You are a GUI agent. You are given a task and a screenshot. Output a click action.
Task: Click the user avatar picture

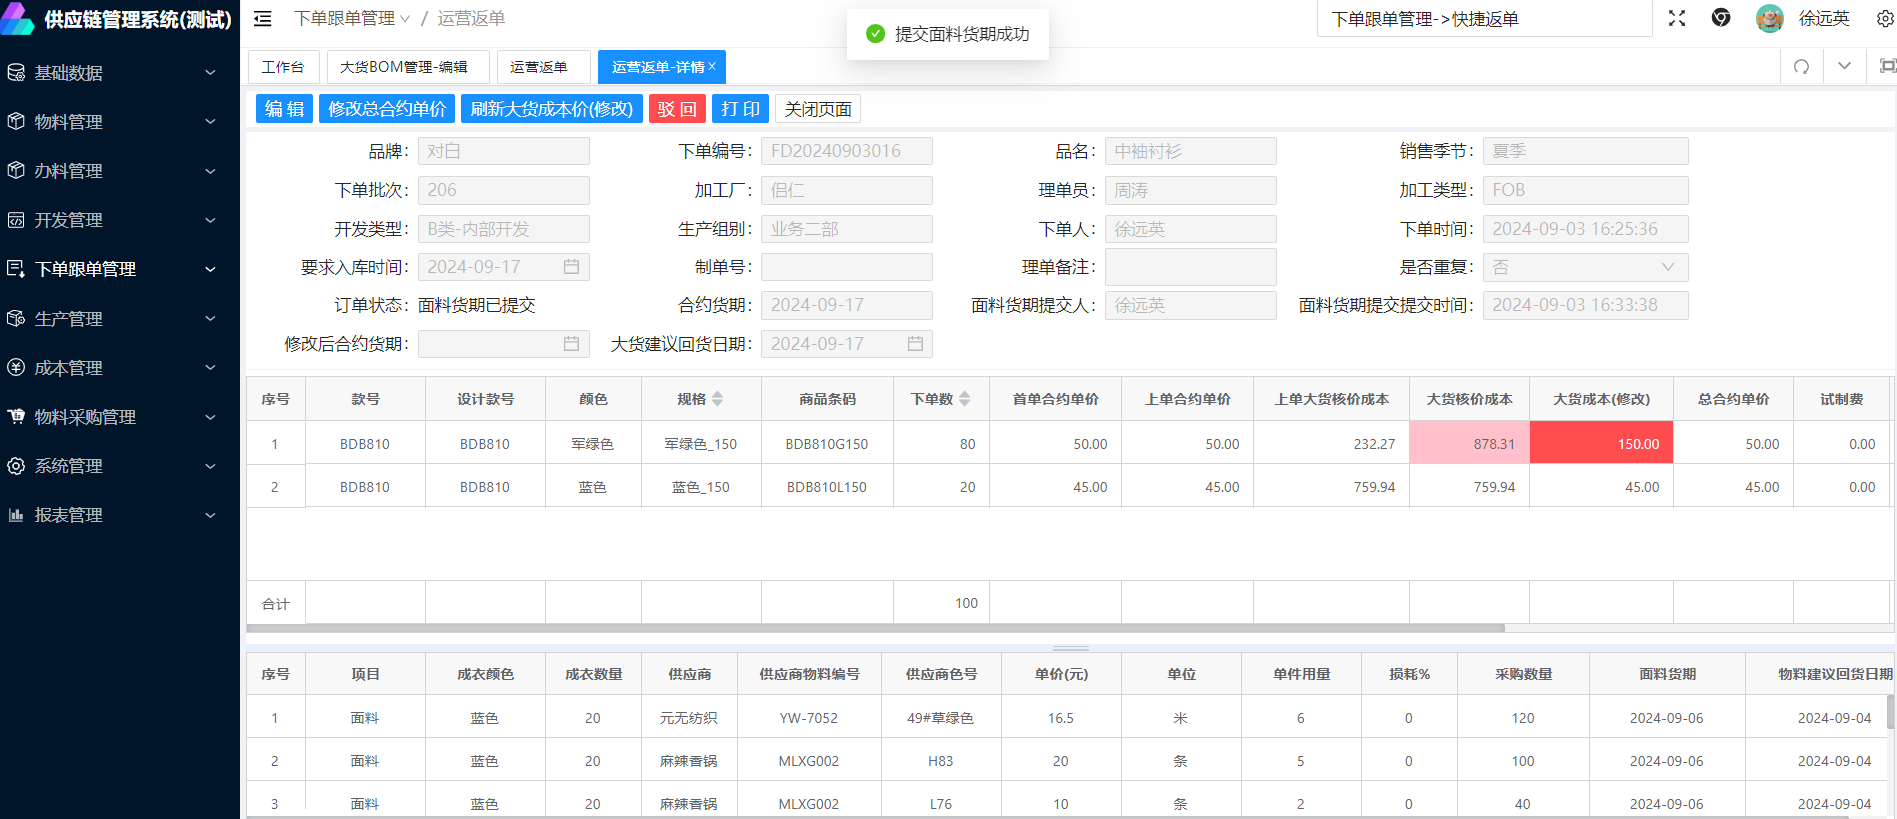pyautogui.click(x=1769, y=19)
